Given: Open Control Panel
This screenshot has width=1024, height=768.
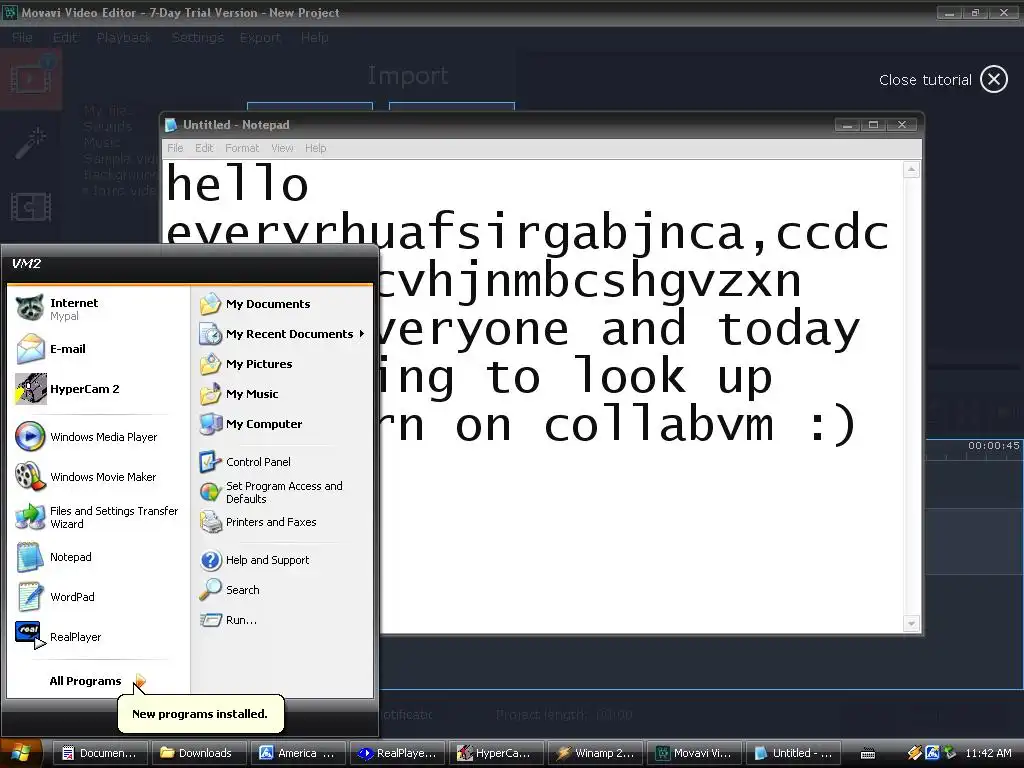Looking at the screenshot, I should click(282, 462).
